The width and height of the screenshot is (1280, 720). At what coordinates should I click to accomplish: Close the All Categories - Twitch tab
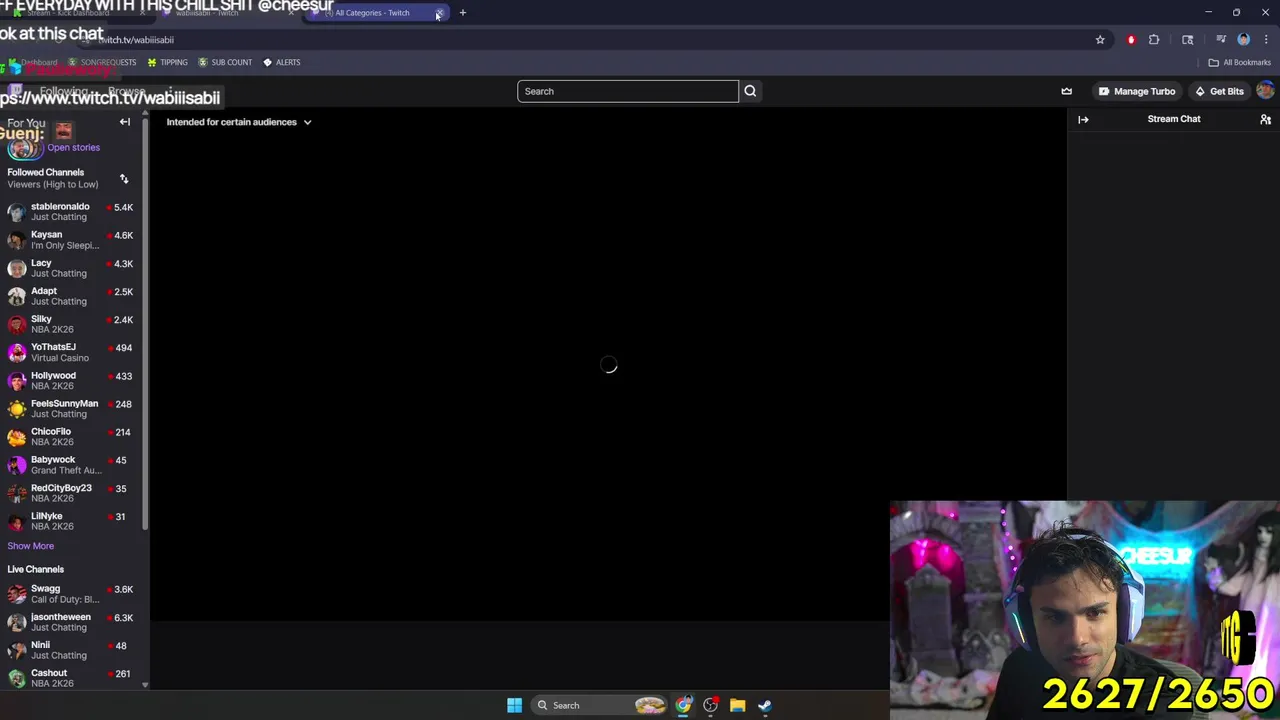pos(438,13)
